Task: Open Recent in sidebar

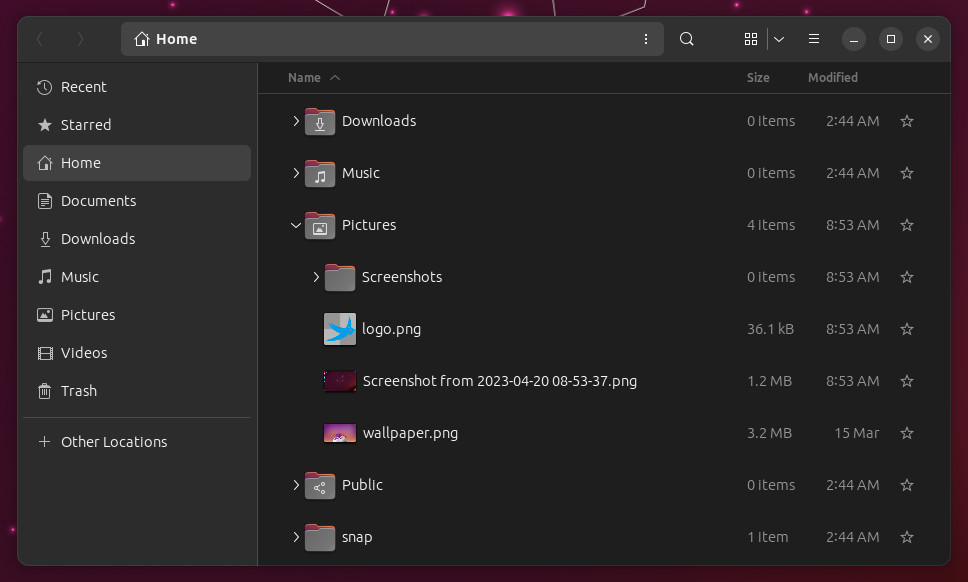Action: pyautogui.click(x=136, y=87)
